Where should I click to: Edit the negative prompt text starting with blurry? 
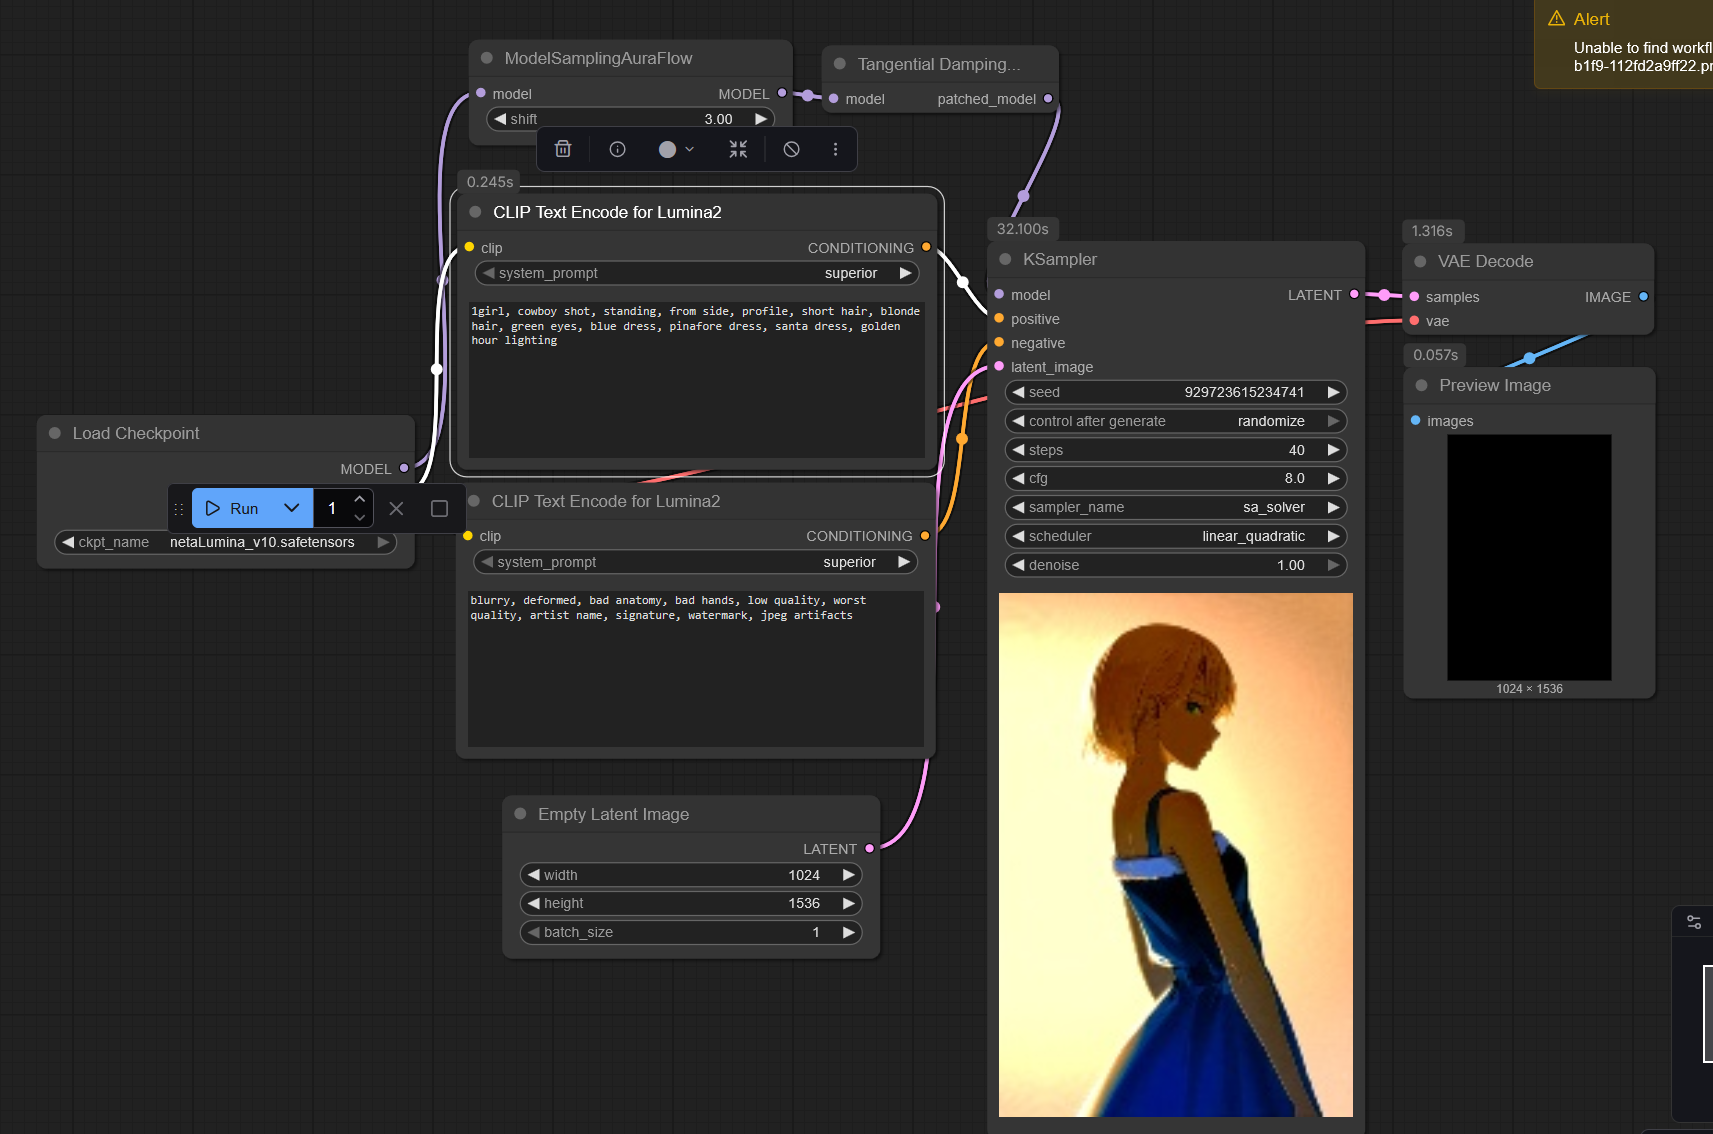pos(696,668)
